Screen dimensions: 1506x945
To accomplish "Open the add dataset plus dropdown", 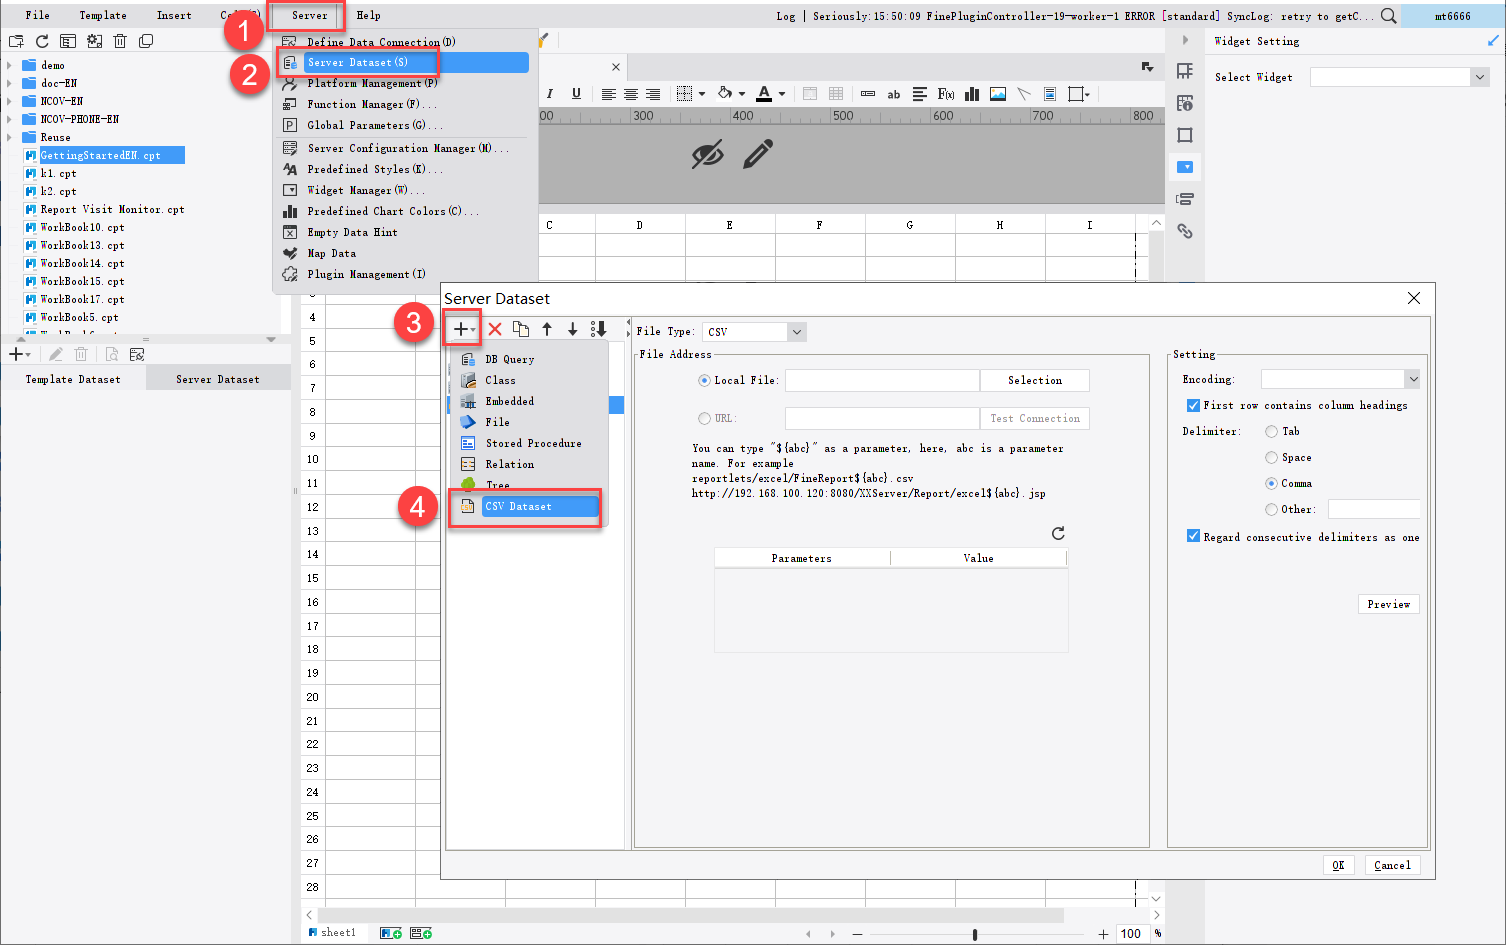I will (464, 328).
